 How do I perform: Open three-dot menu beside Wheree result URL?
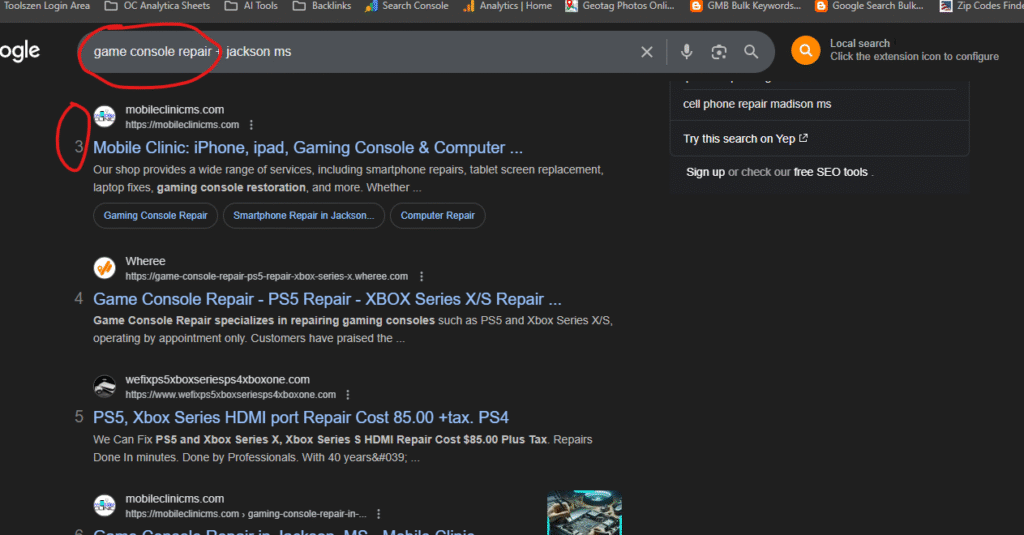(x=421, y=276)
